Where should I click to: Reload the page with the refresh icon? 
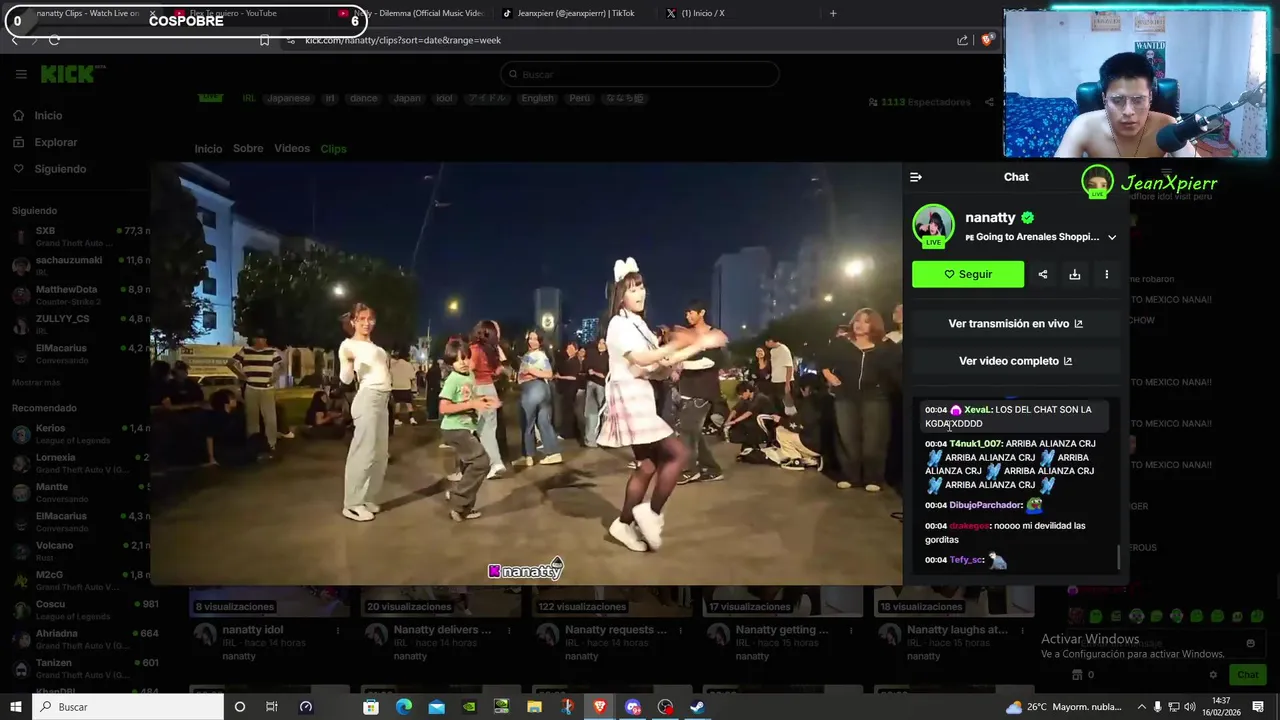click(x=54, y=40)
